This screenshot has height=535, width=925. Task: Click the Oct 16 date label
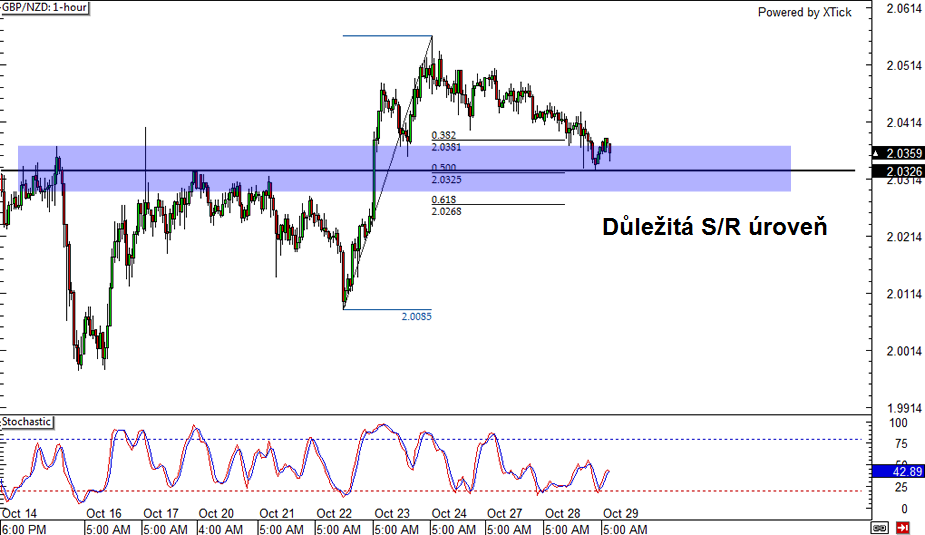click(x=104, y=513)
